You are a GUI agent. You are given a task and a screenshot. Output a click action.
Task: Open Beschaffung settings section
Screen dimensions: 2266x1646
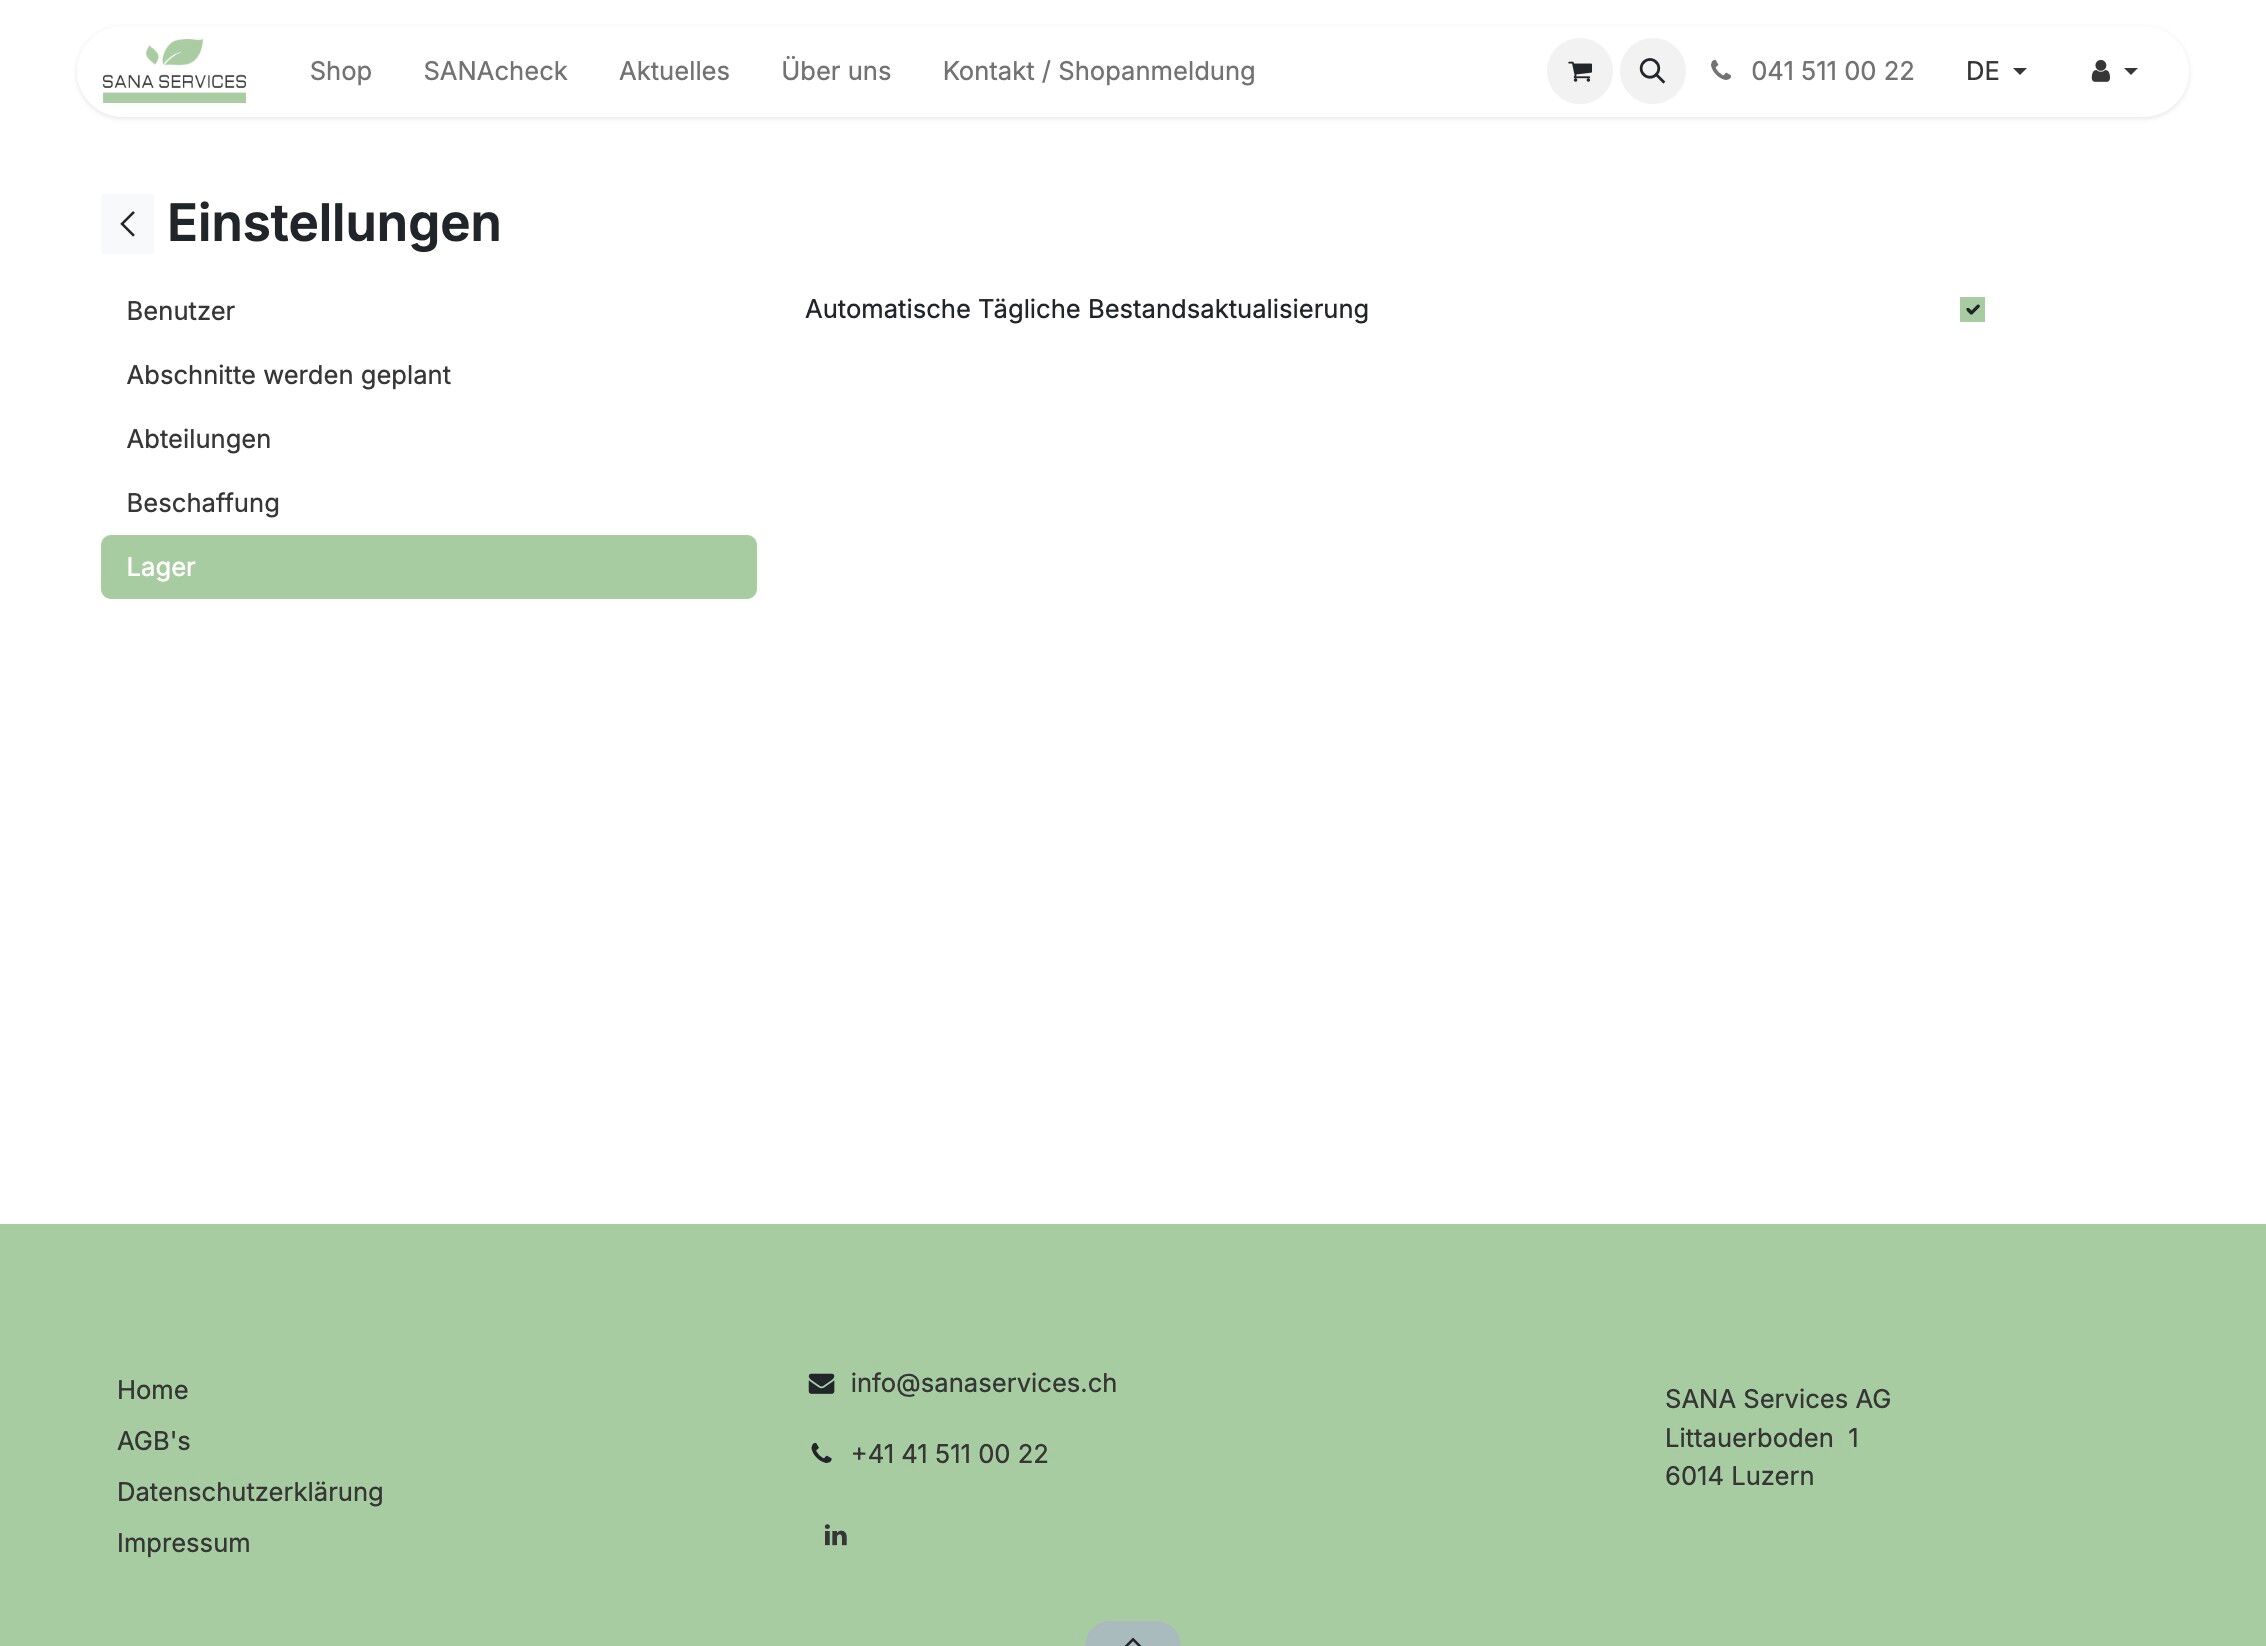click(x=203, y=503)
